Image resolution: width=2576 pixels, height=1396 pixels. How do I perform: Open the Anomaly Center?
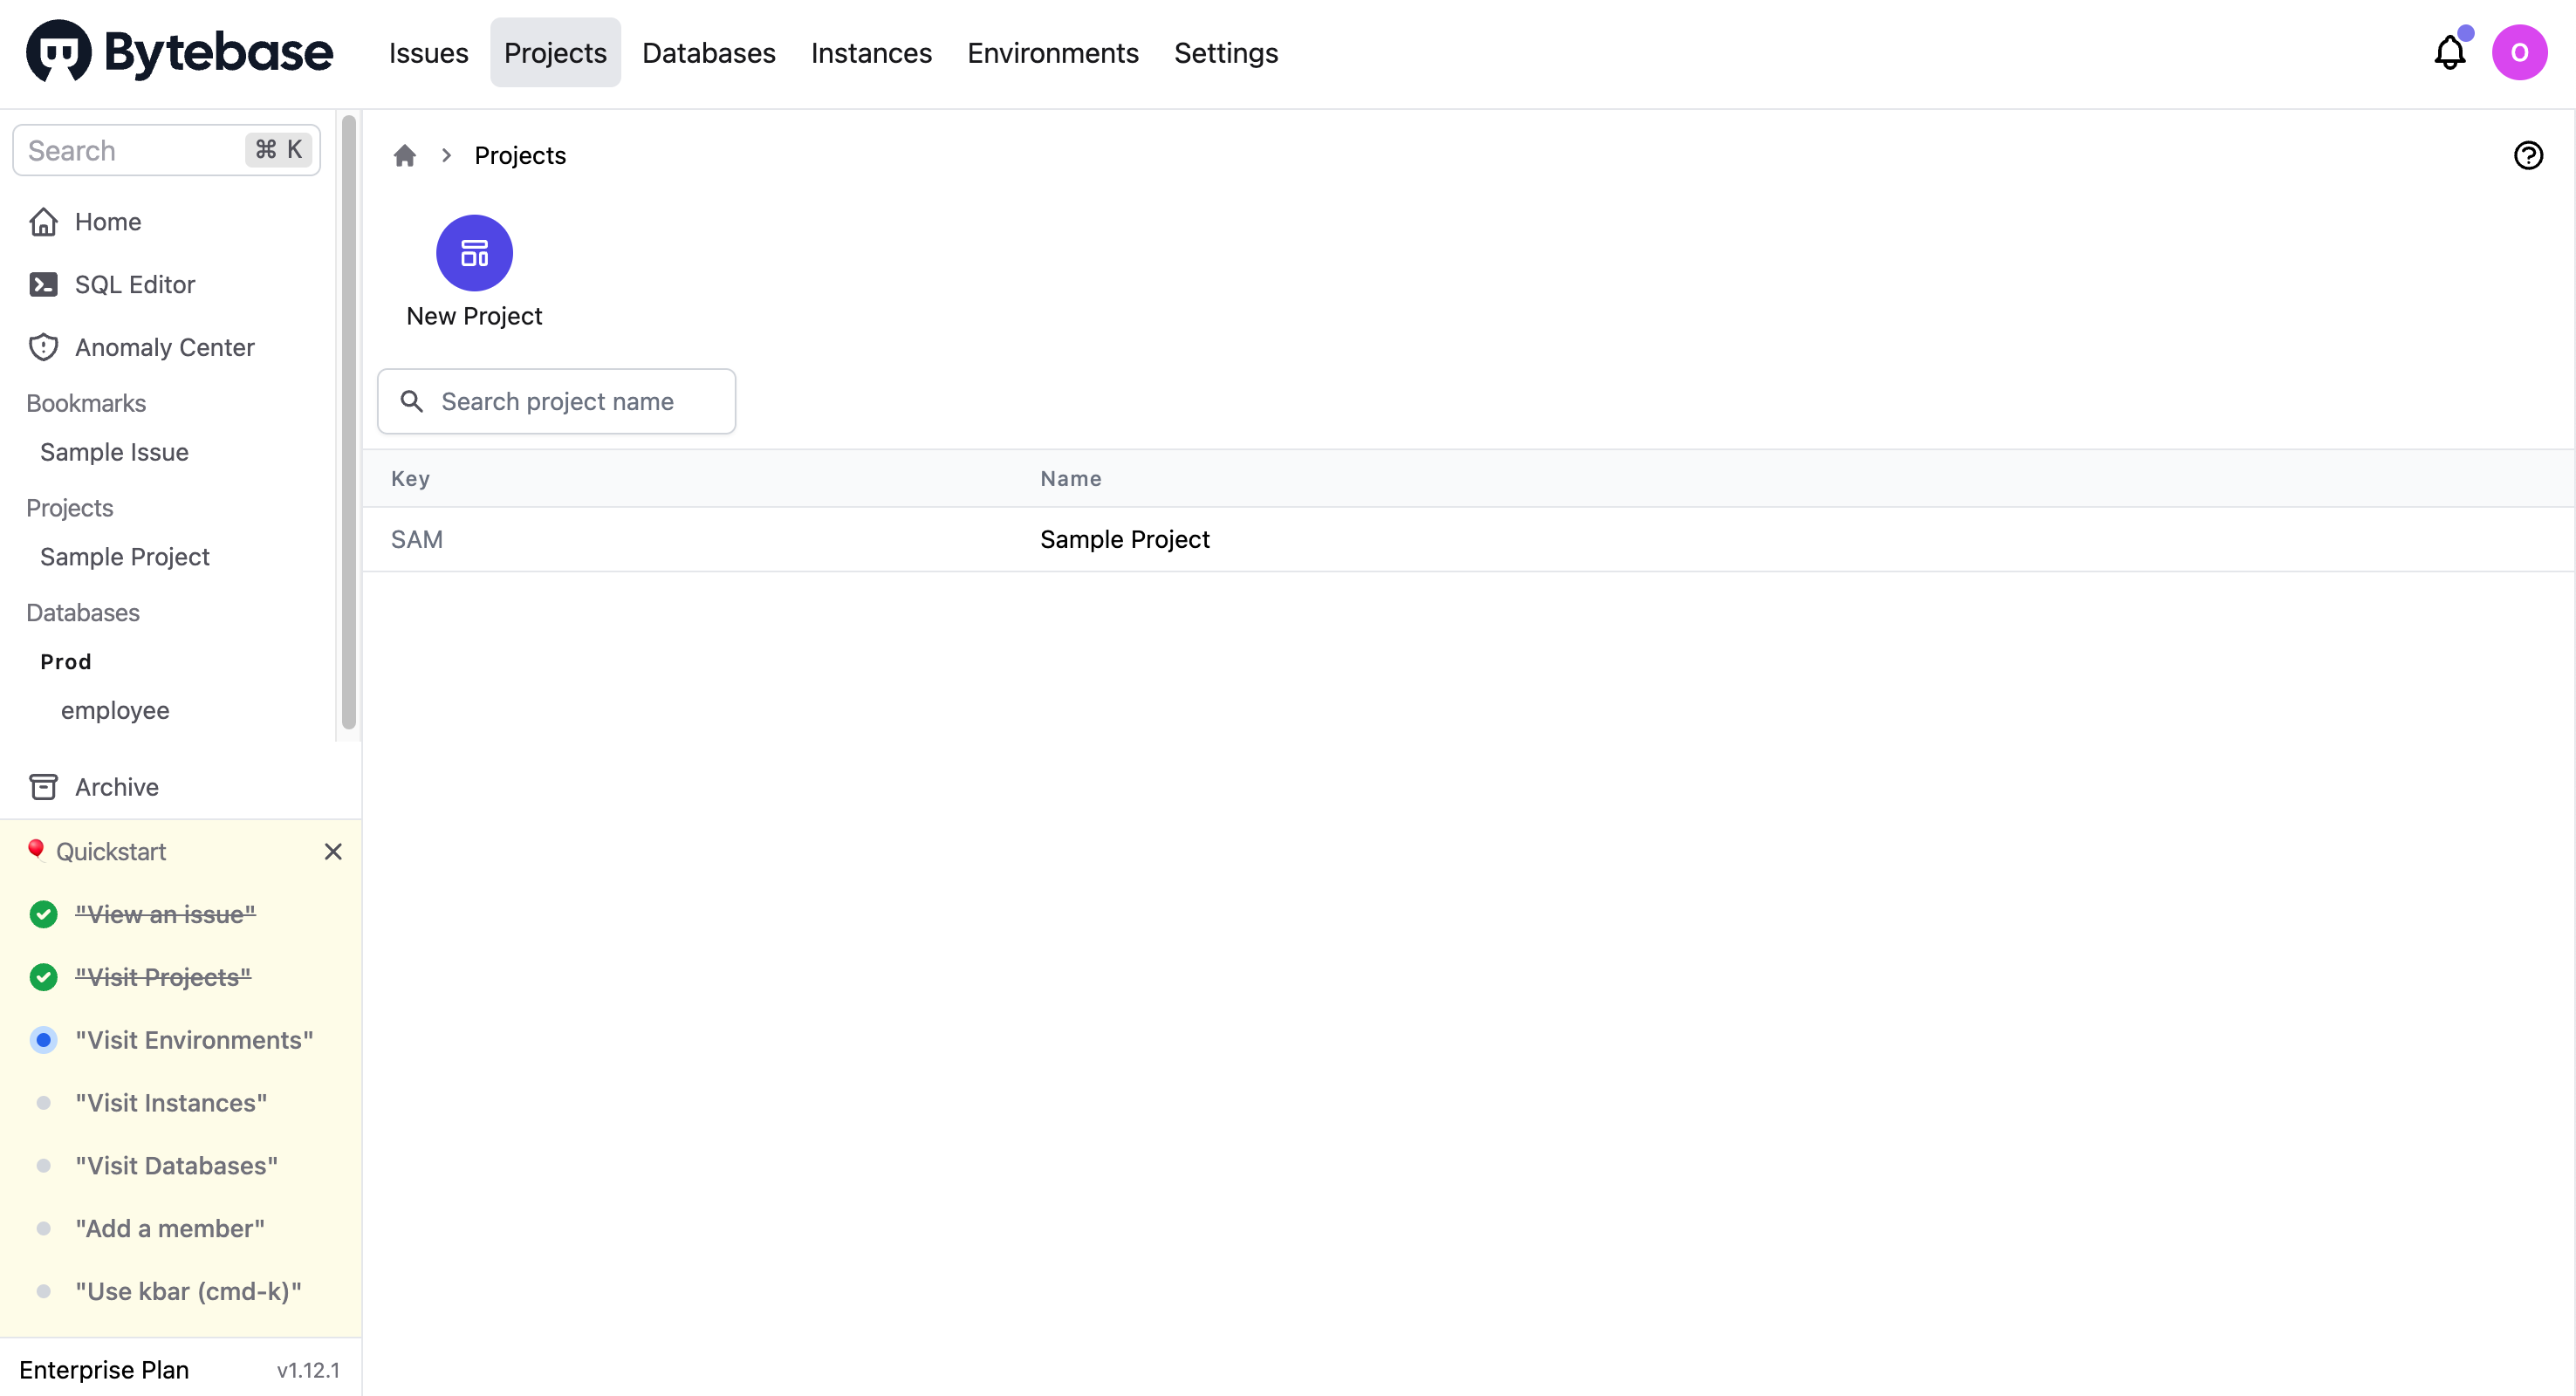pyautogui.click(x=164, y=347)
